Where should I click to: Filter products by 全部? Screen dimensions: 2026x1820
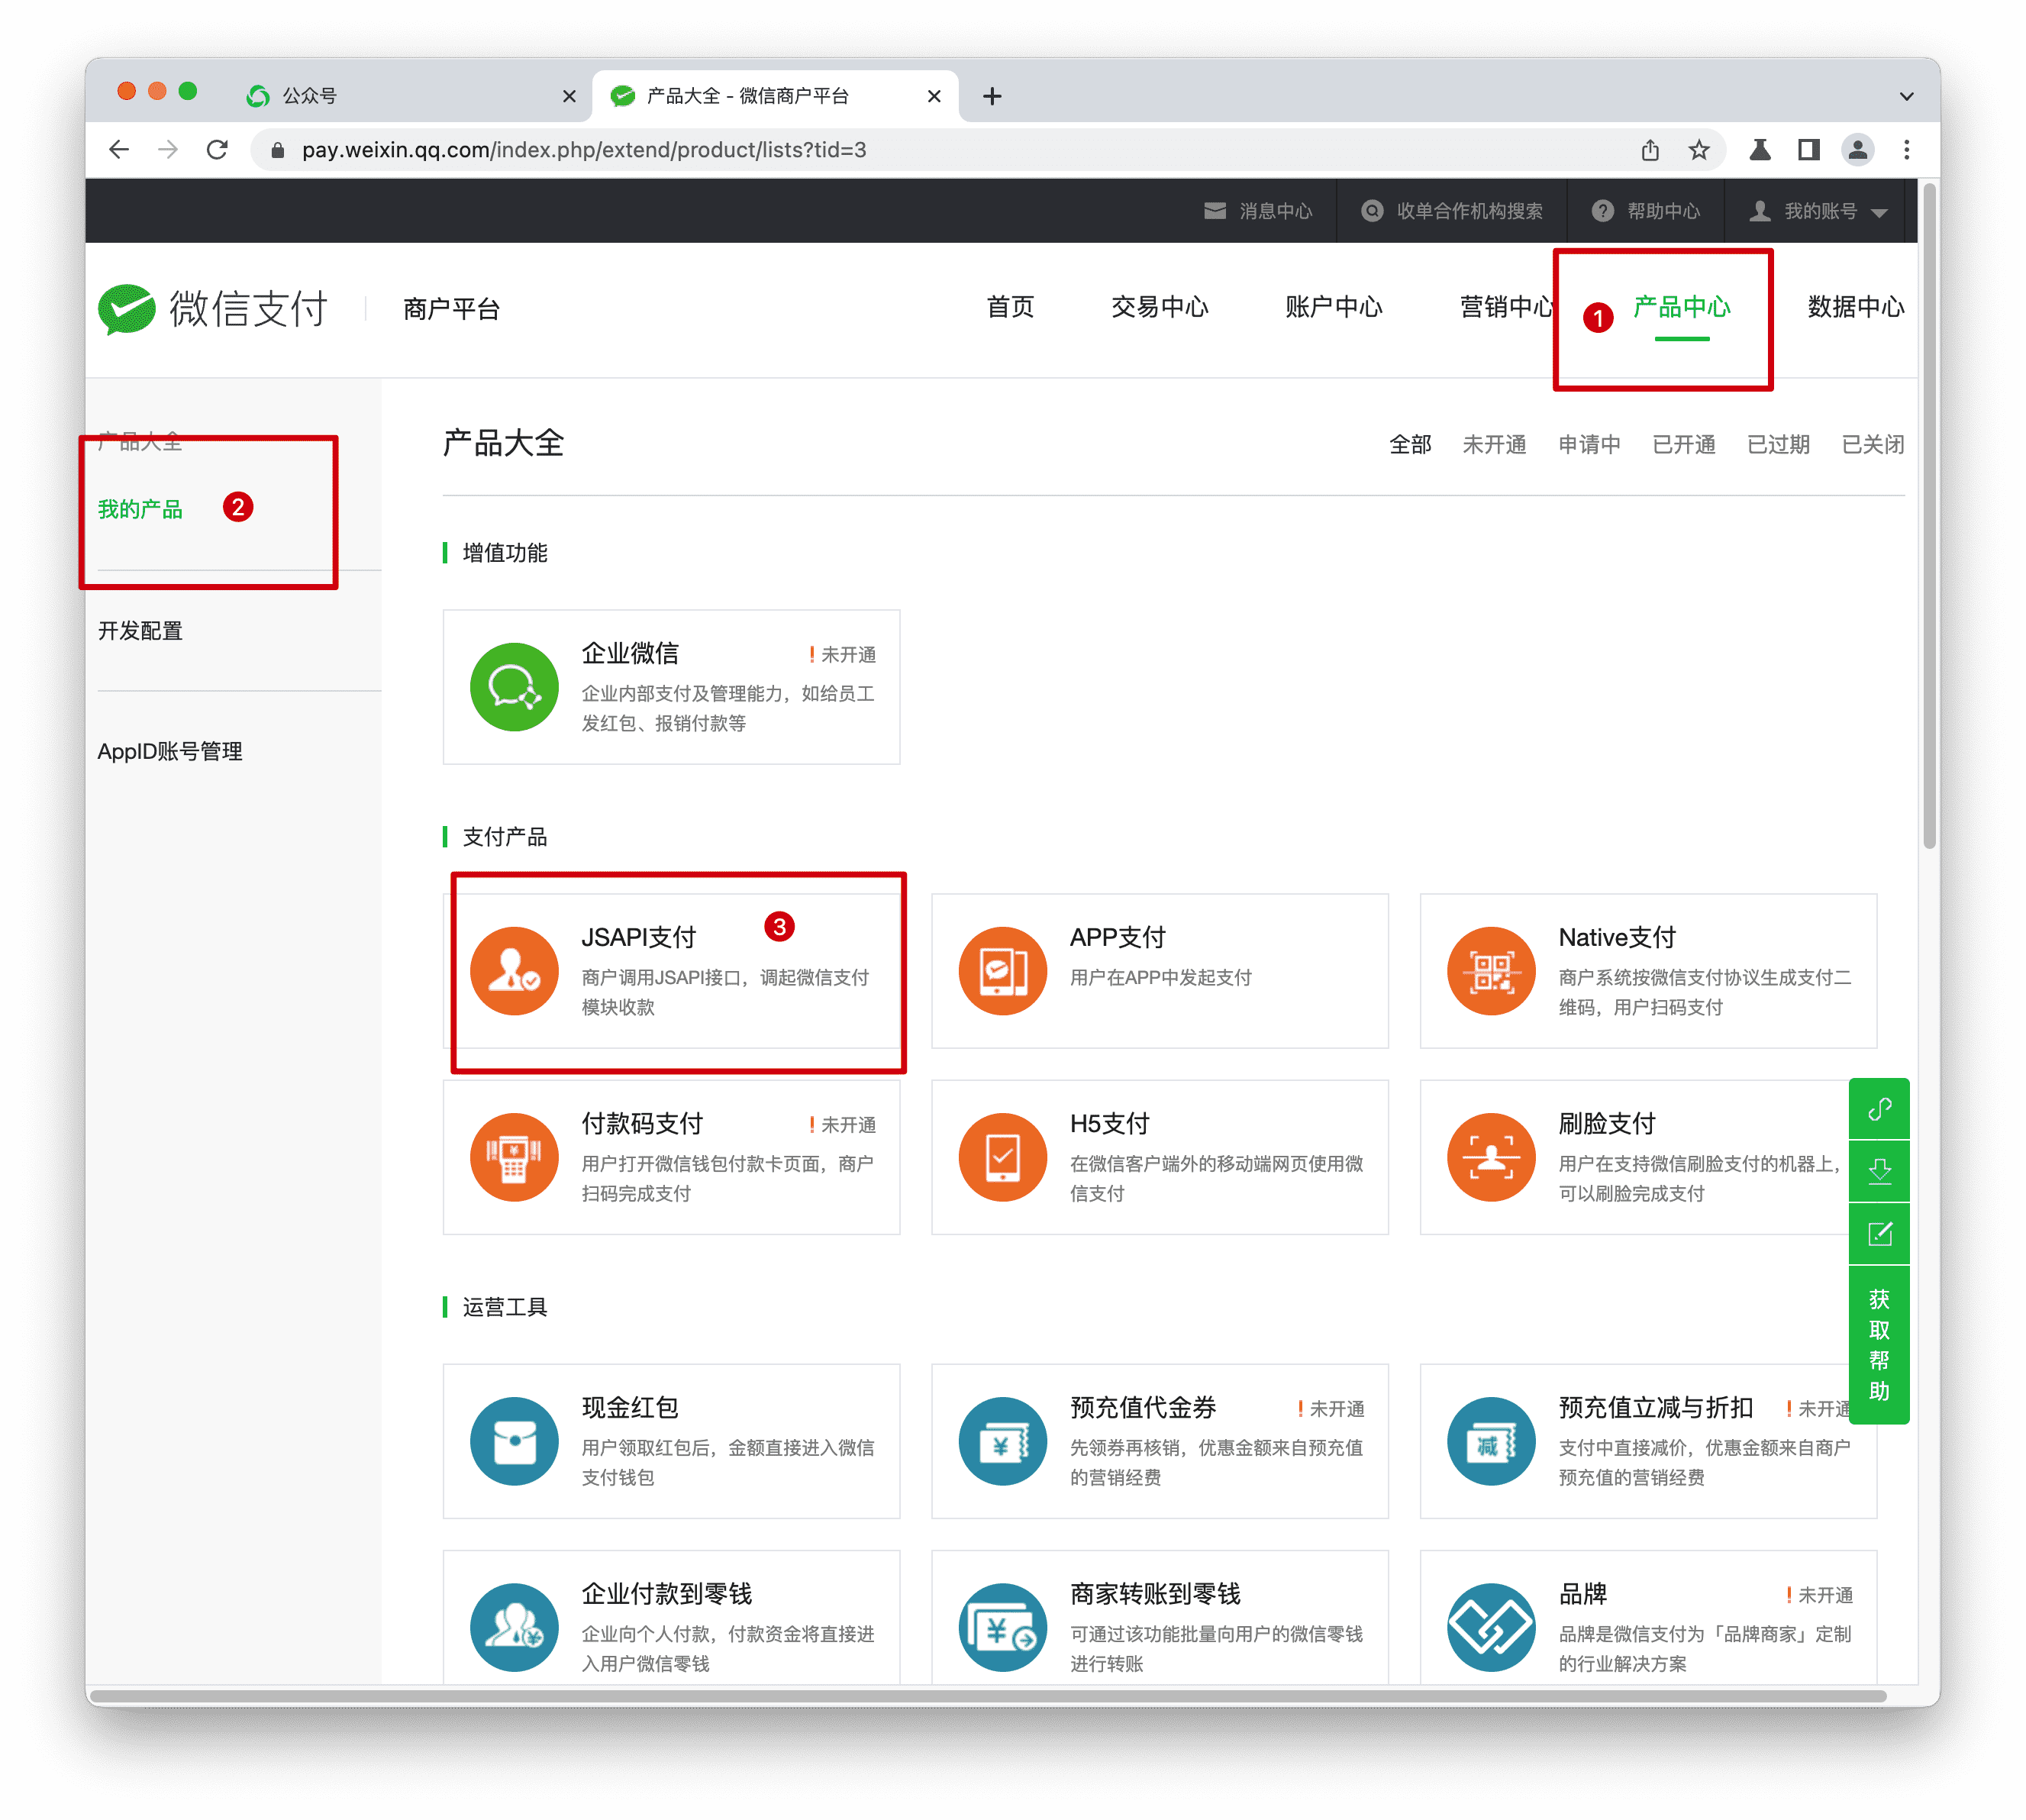(x=1410, y=444)
